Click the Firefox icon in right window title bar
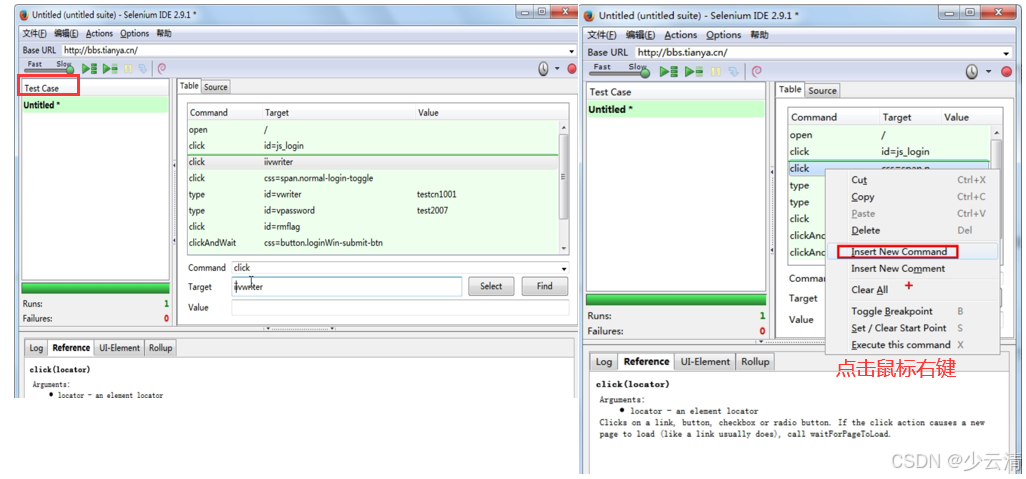The width and height of the screenshot is (1026, 479). [x=588, y=15]
